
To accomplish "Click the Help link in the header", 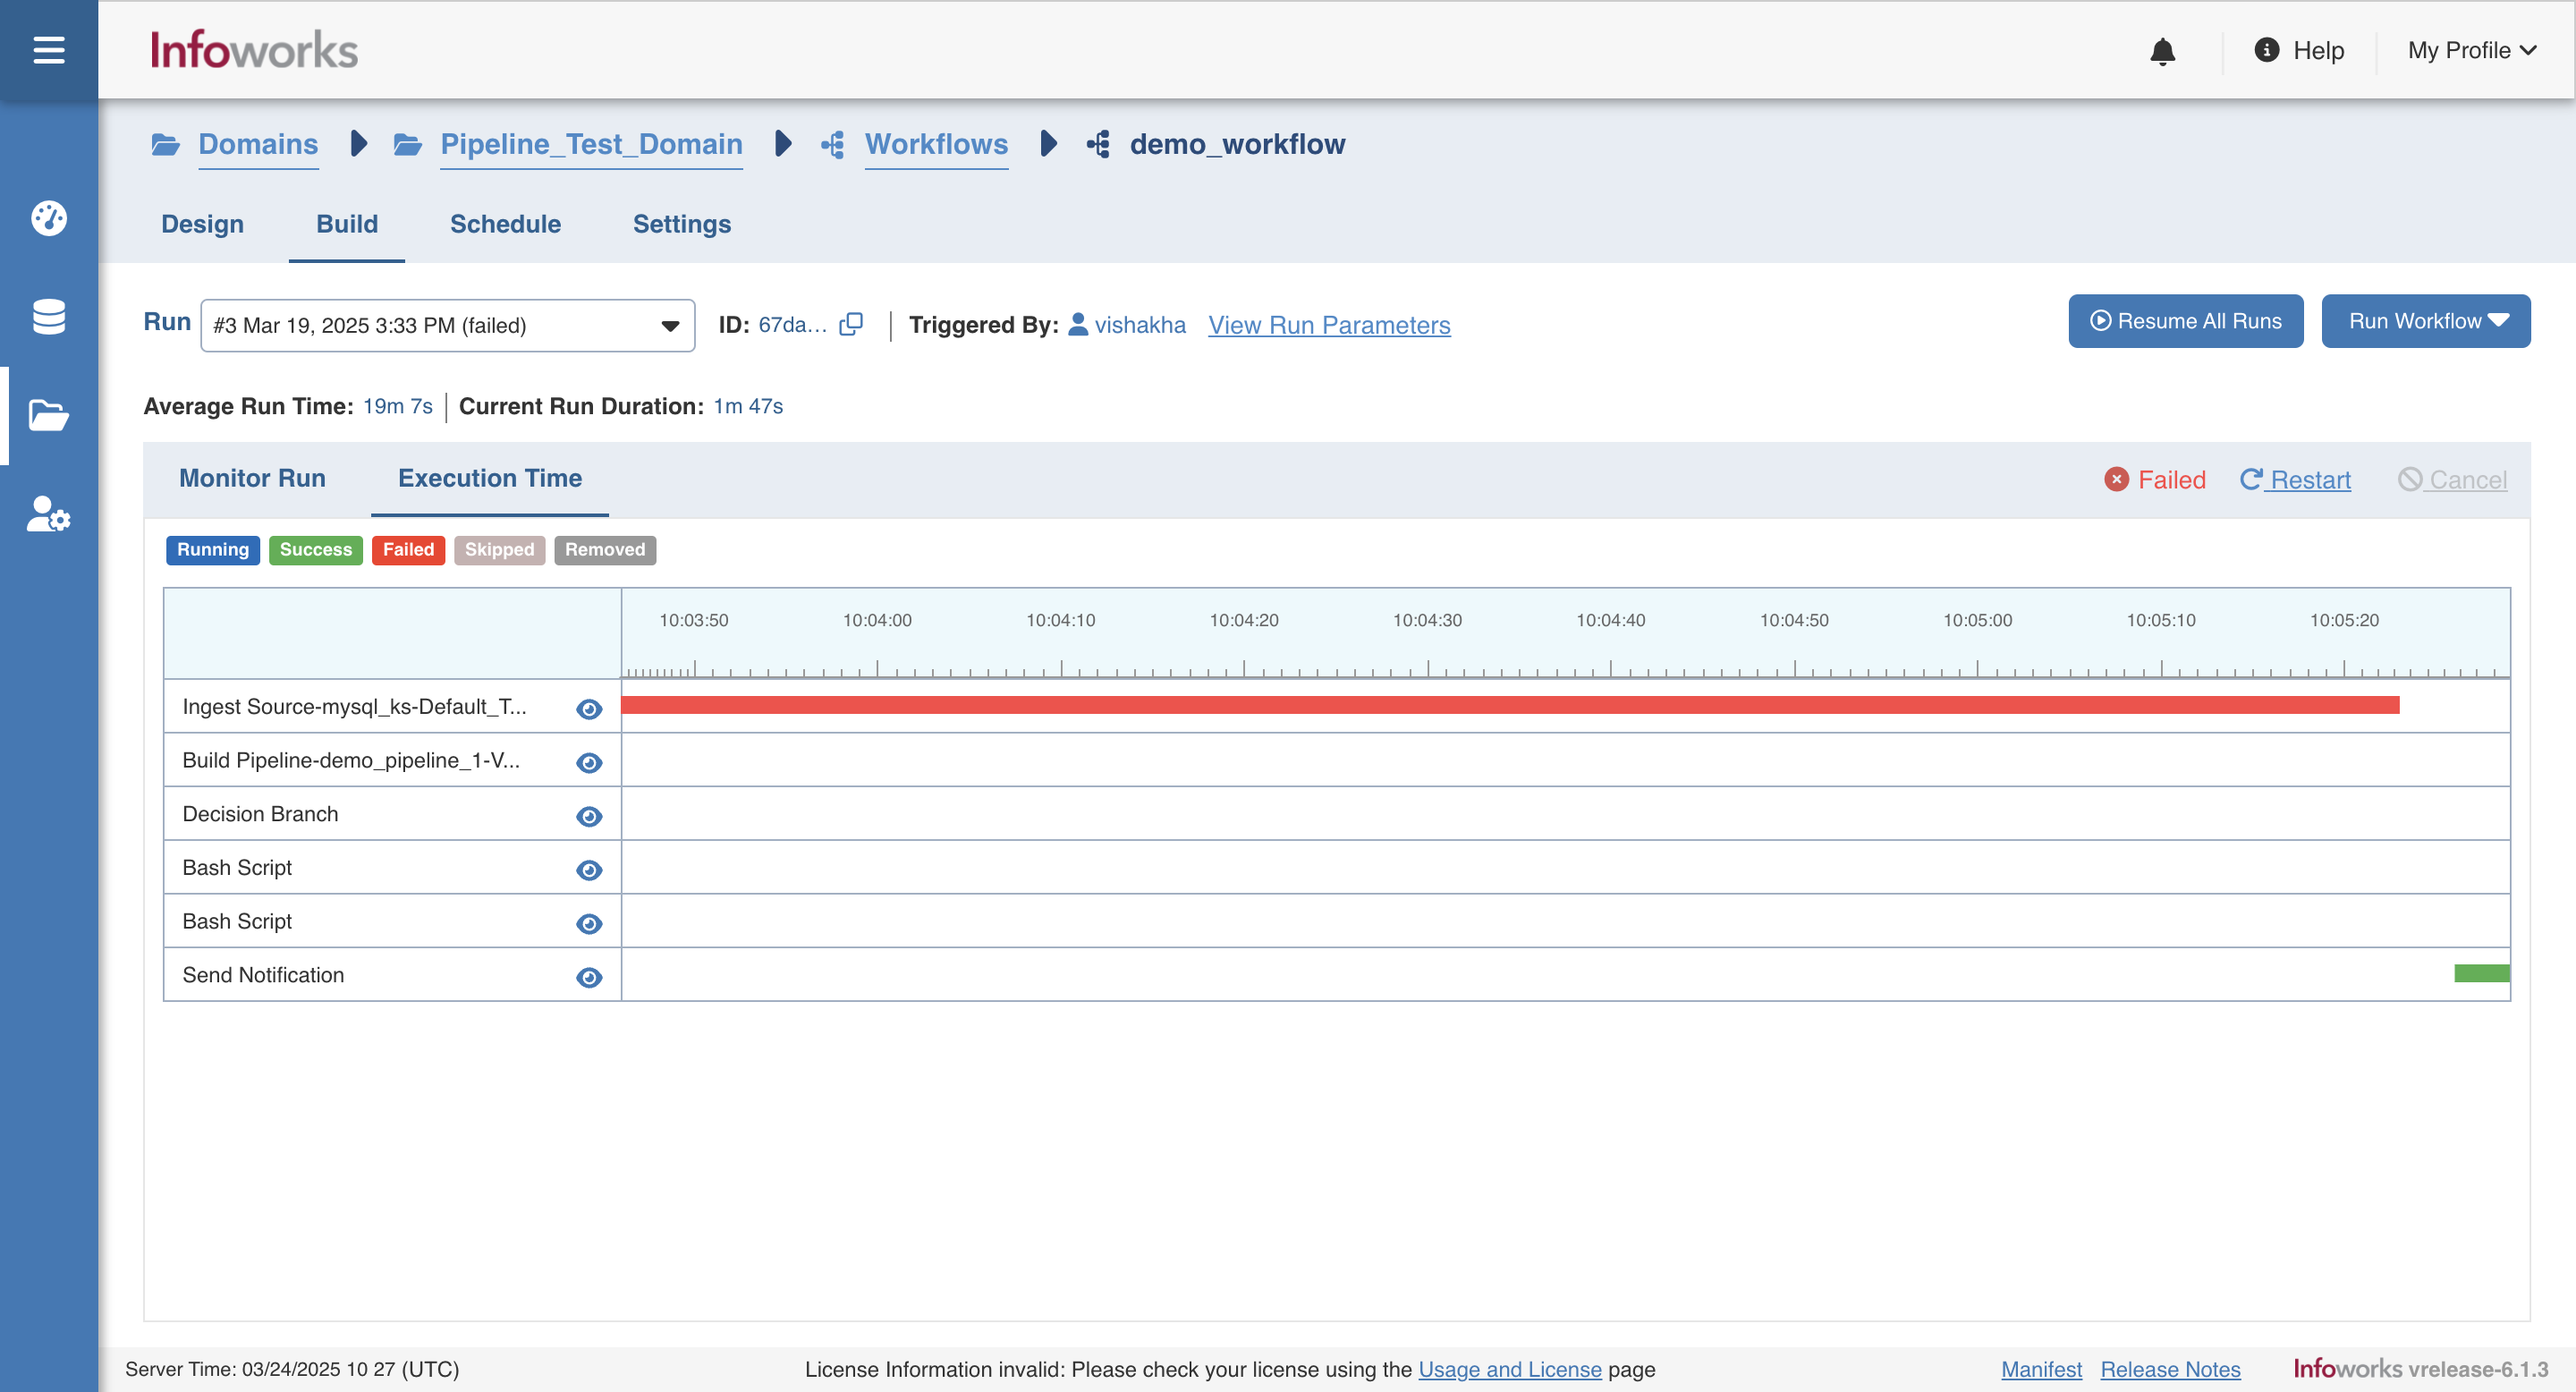I will tap(2318, 50).
